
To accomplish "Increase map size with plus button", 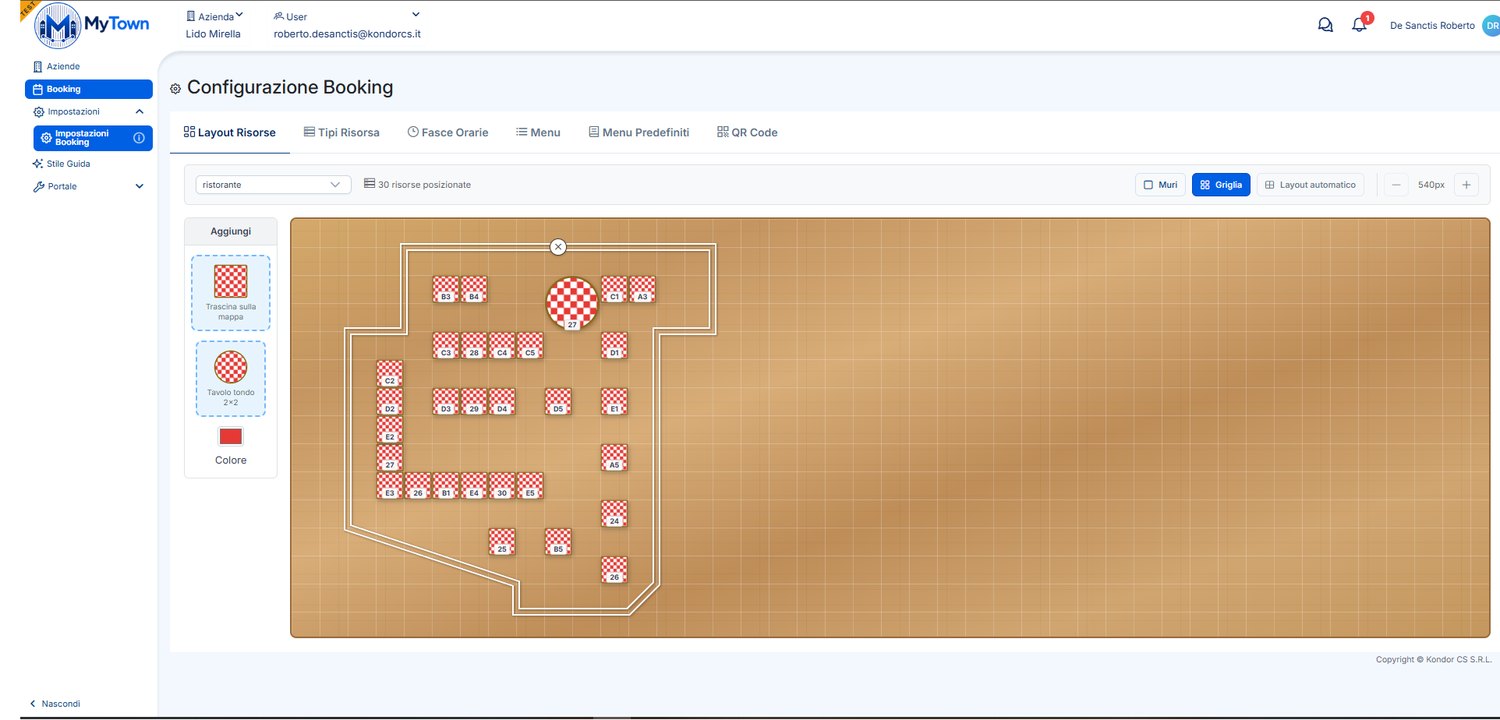I will point(1466,185).
